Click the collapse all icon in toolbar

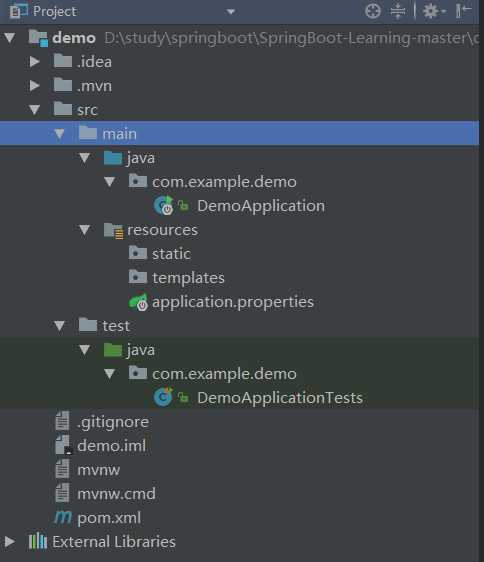click(398, 11)
